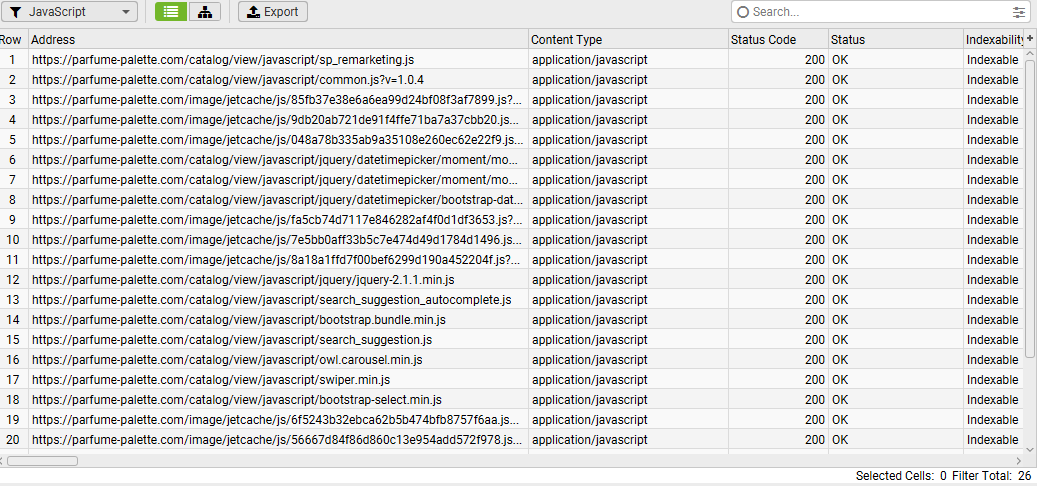Open the JavaScript filter dropdown
Image resolution: width=1037 pixels, height=486 pixels.
point(69,12)
